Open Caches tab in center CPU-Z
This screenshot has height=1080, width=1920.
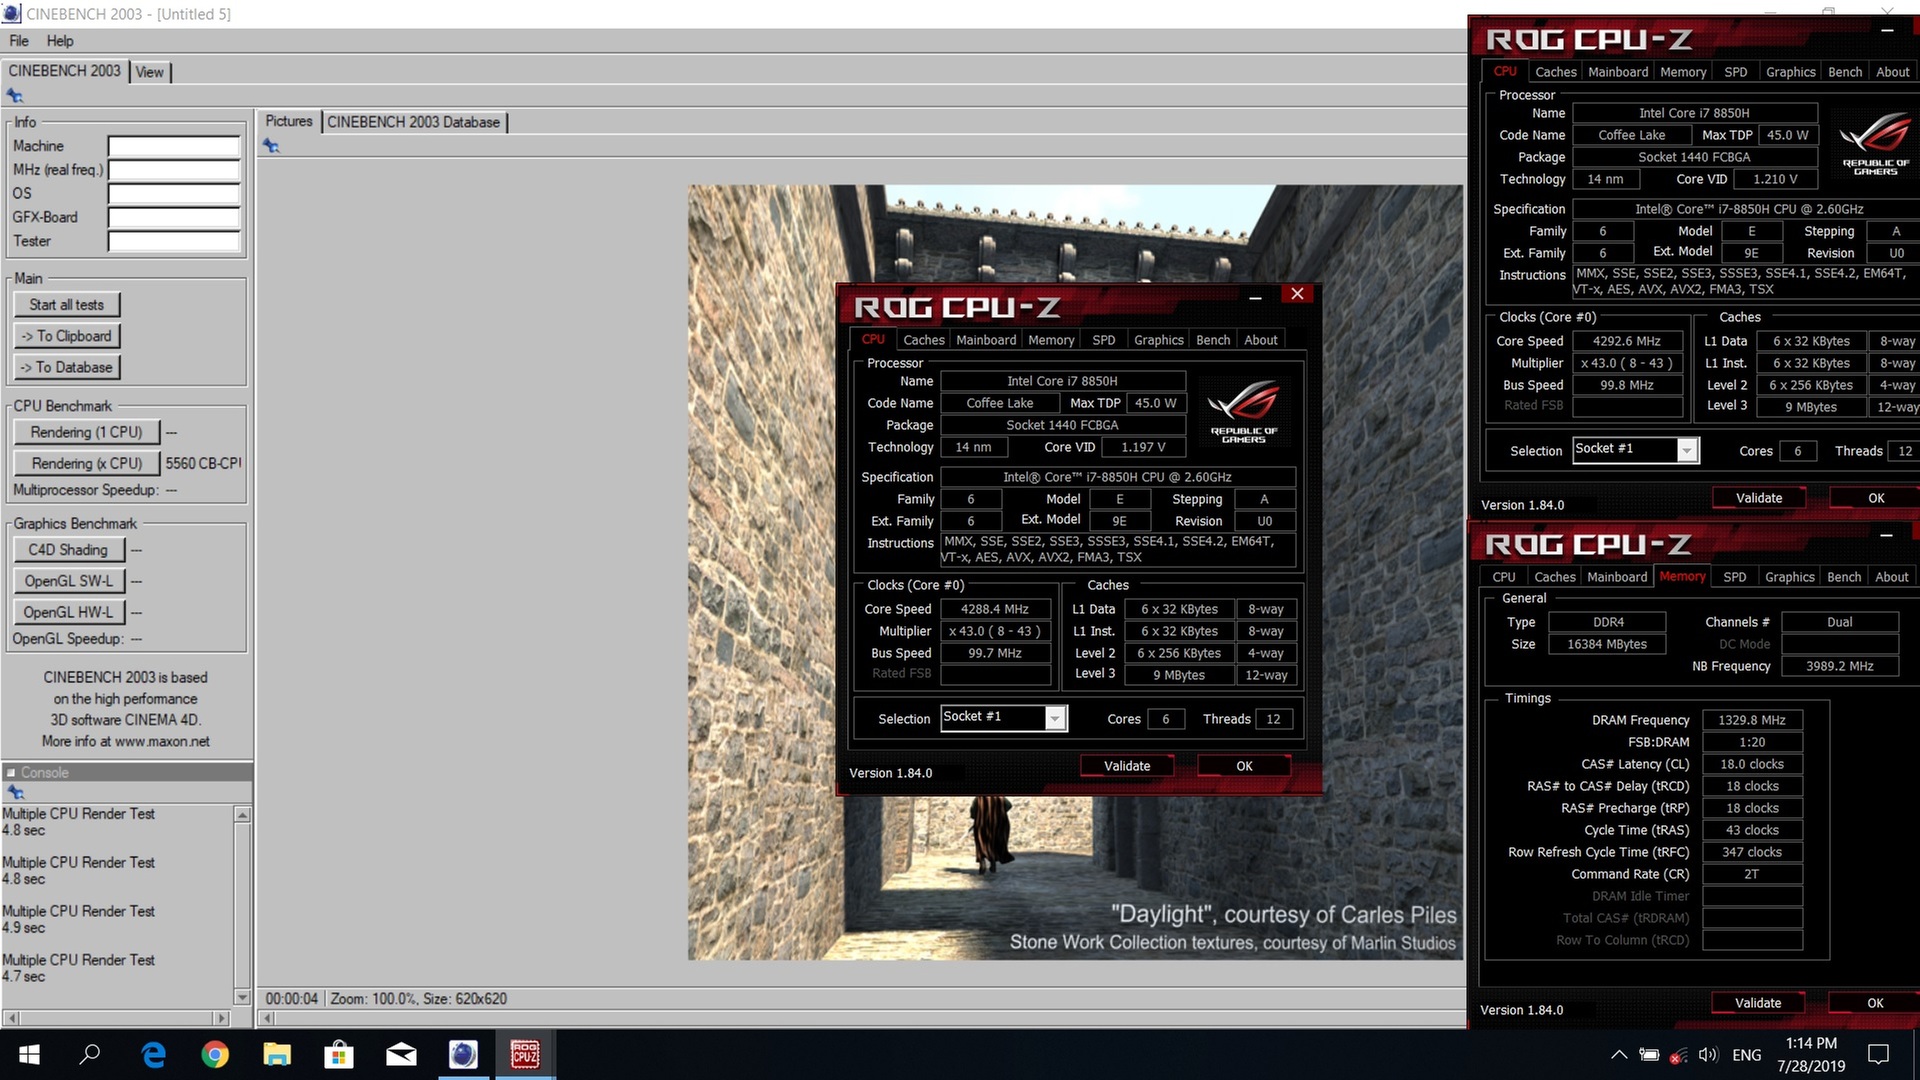pos(923,340)
